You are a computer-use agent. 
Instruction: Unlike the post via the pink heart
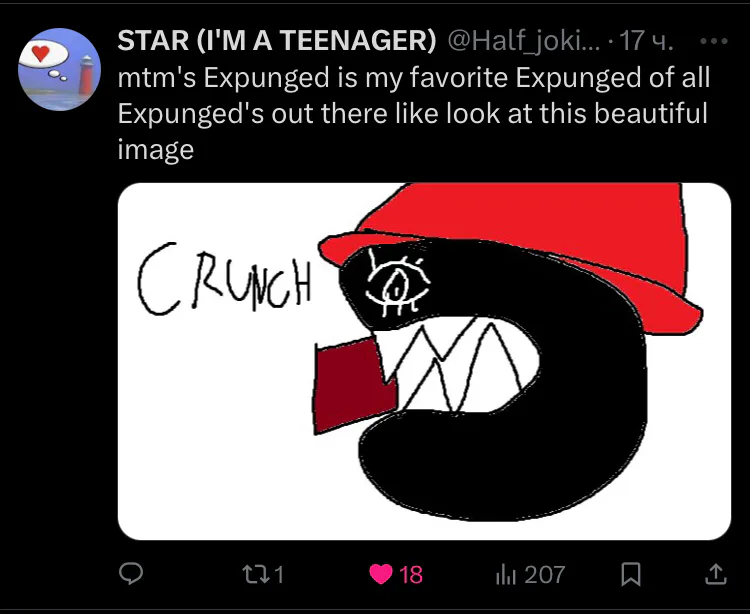click(381, 574)
